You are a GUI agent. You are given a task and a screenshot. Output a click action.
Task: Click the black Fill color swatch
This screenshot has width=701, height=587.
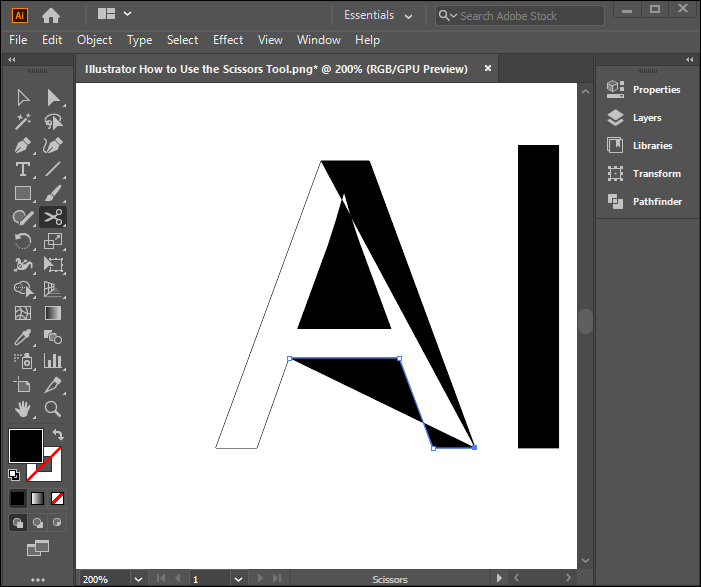tap(24, 446)
